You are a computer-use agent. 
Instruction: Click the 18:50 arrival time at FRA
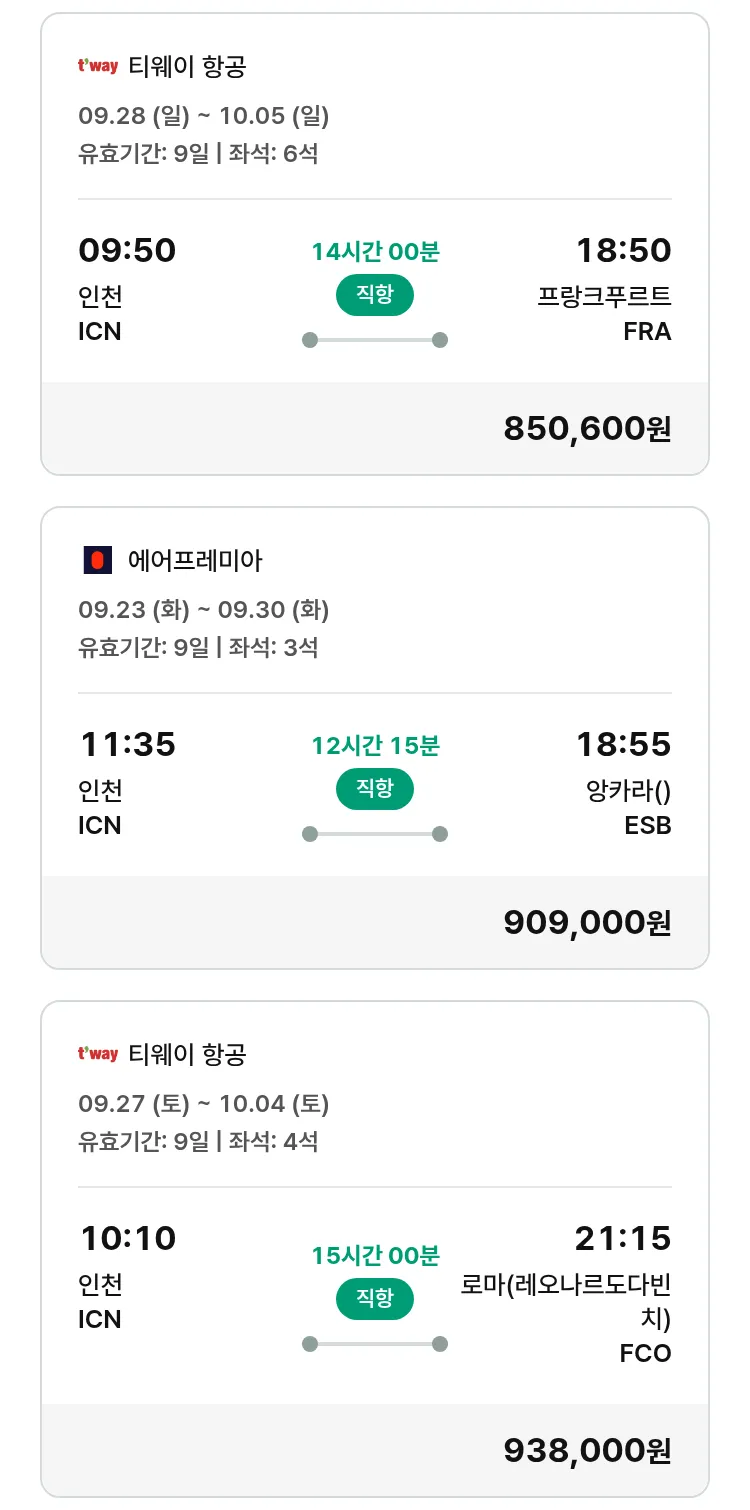pos(623,250)
